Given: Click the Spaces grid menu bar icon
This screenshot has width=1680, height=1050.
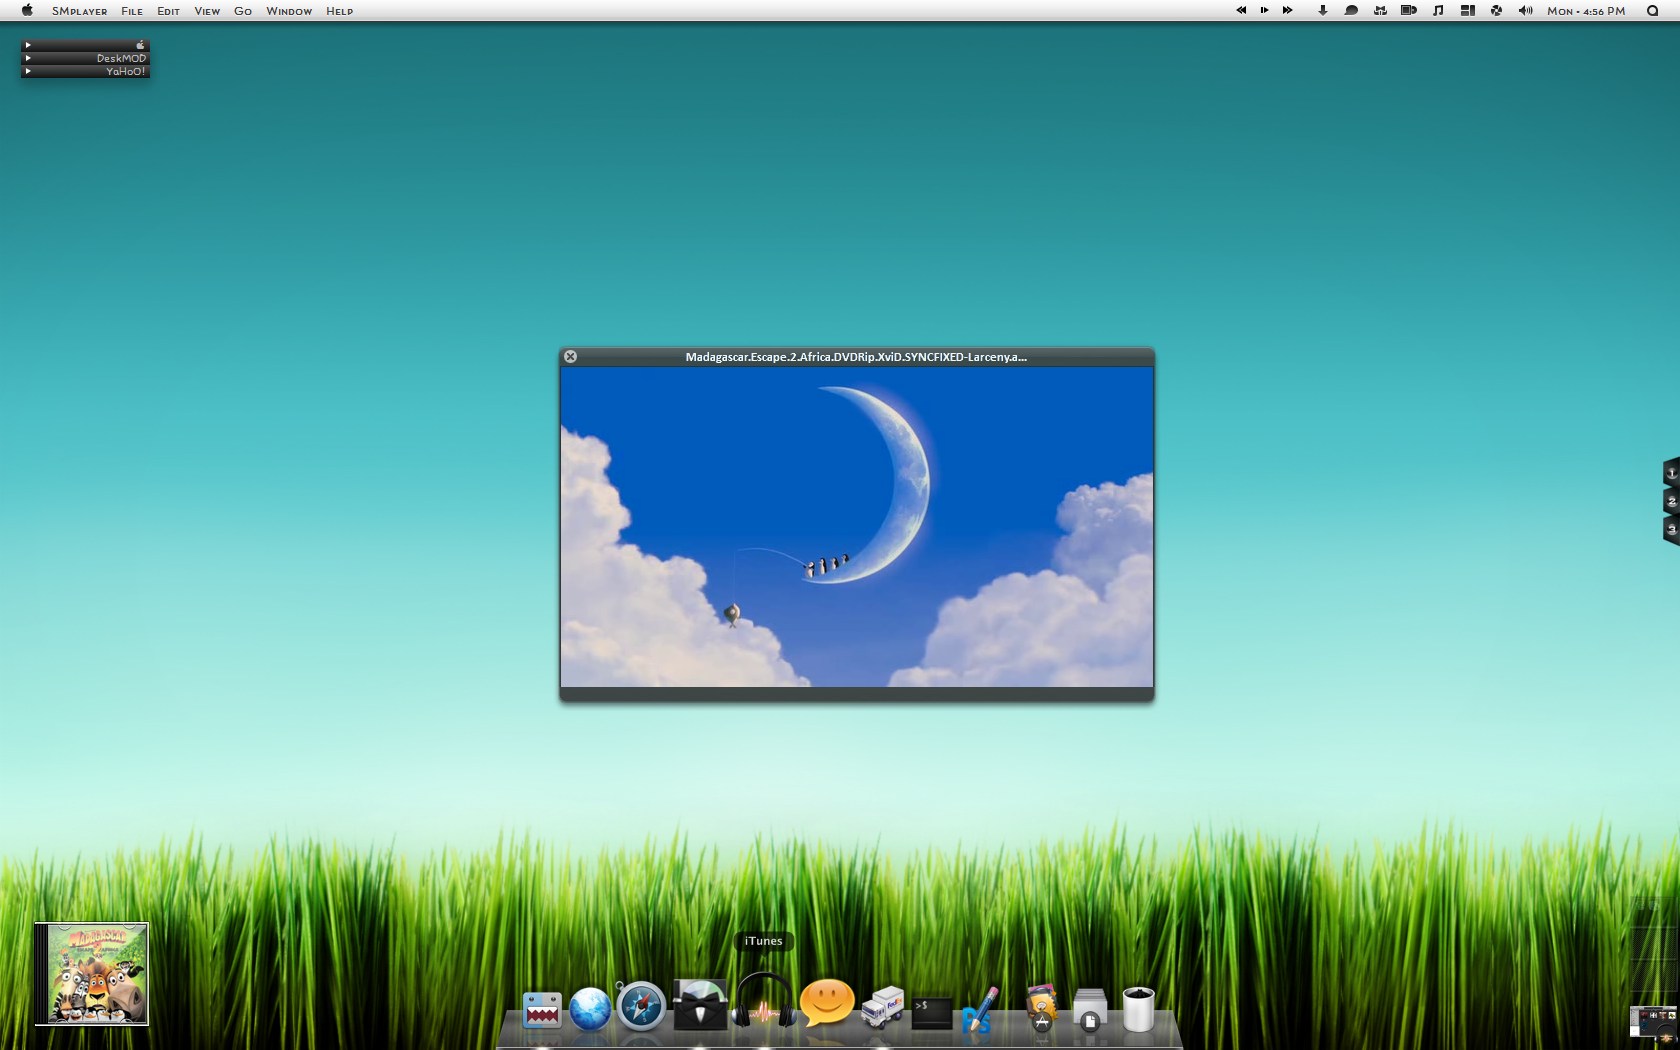Looking at the screenshot, I should pos(1467,10).
